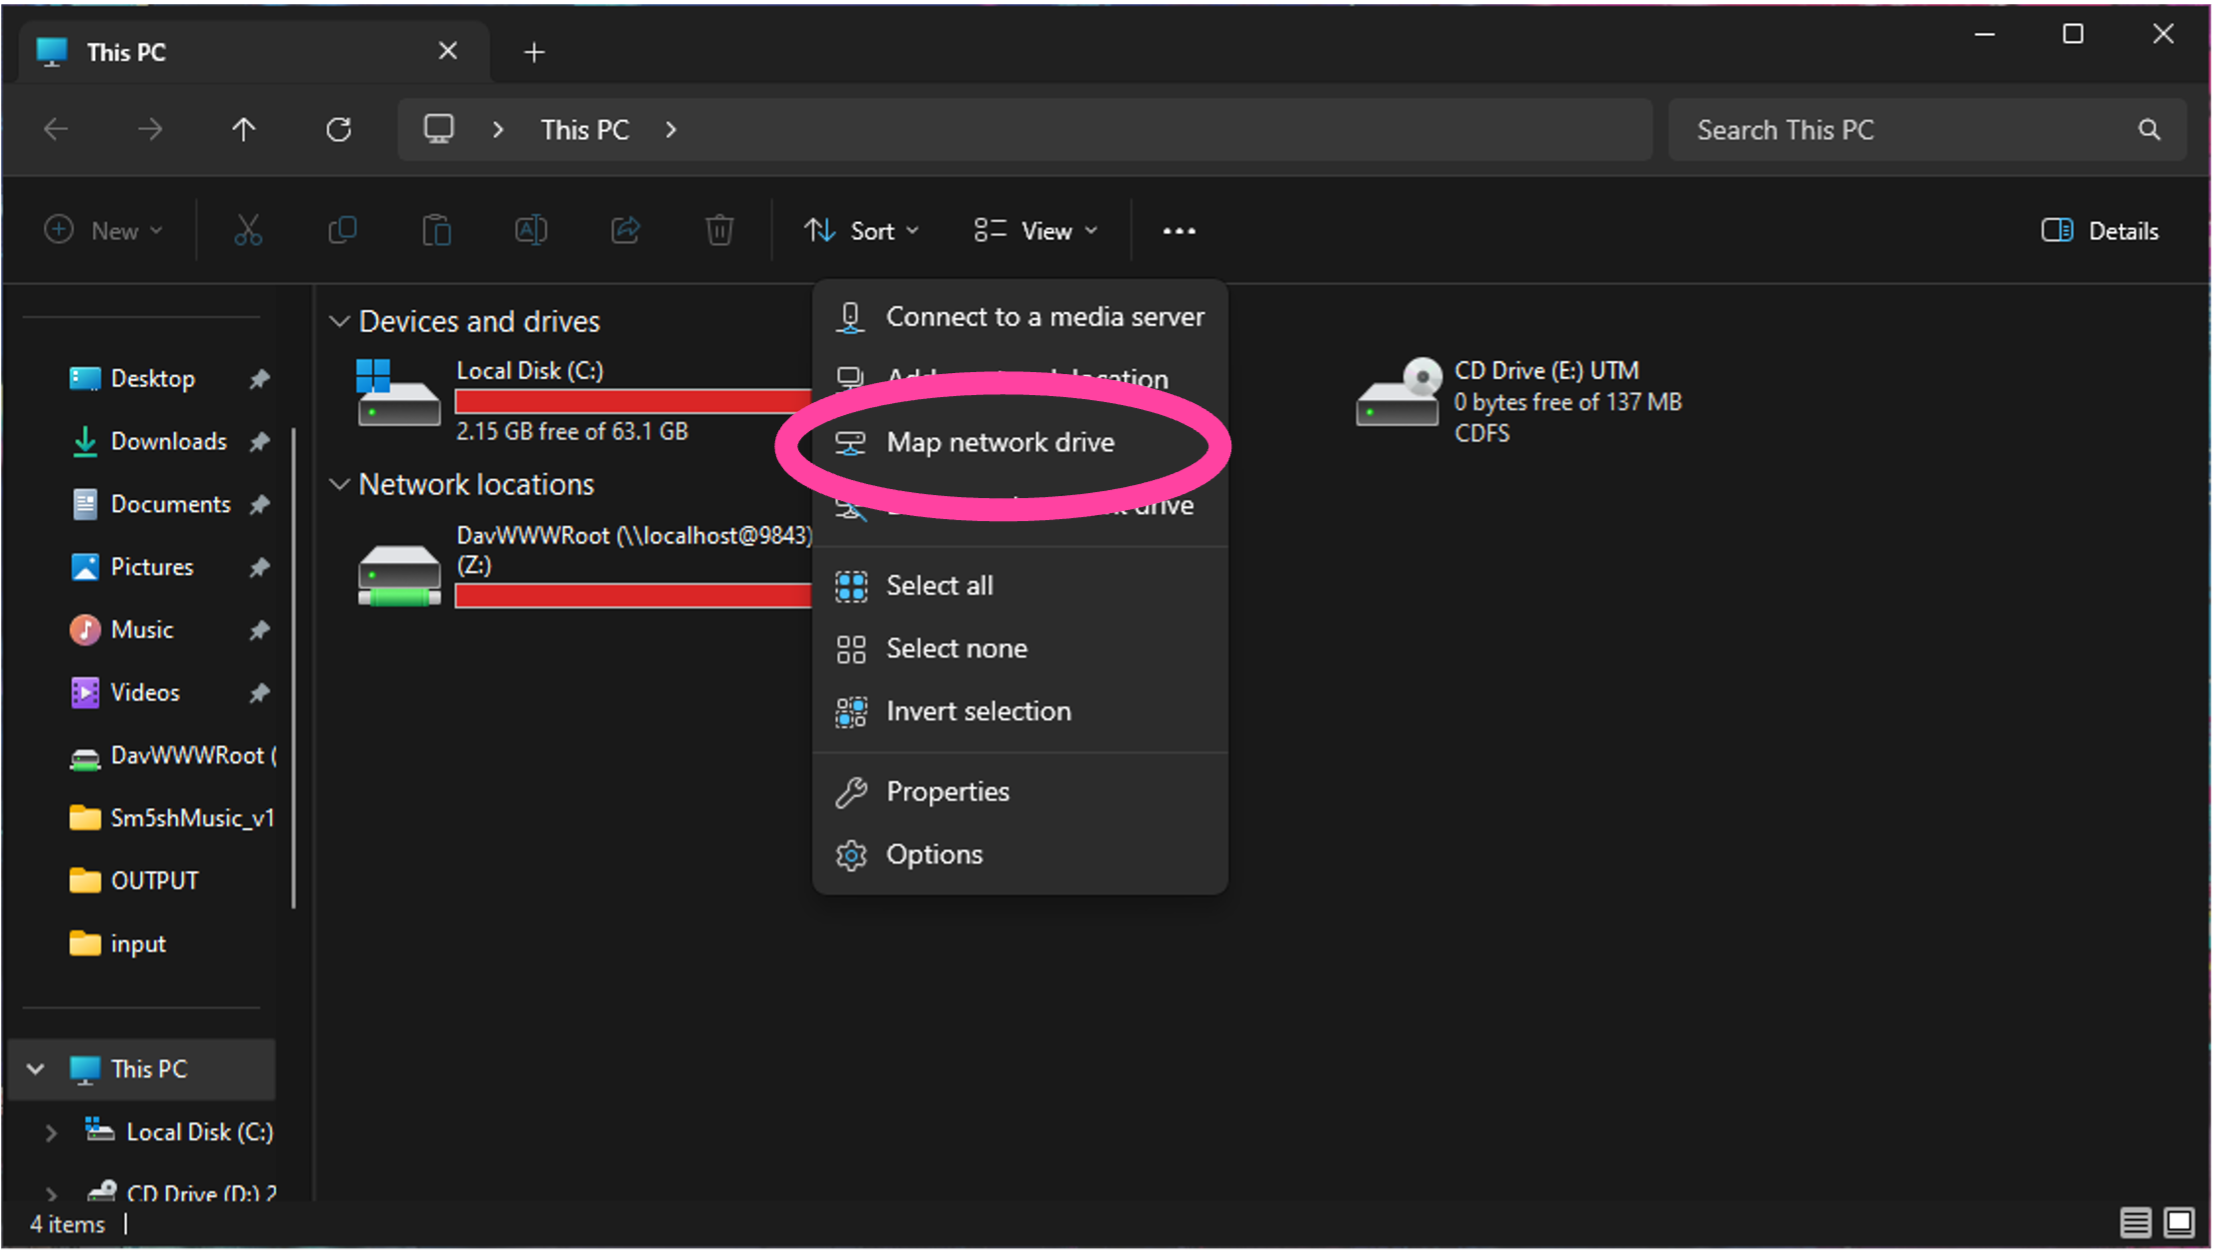
Task: Click the Rename icon in toolbar
Action: tap(531, 231)
